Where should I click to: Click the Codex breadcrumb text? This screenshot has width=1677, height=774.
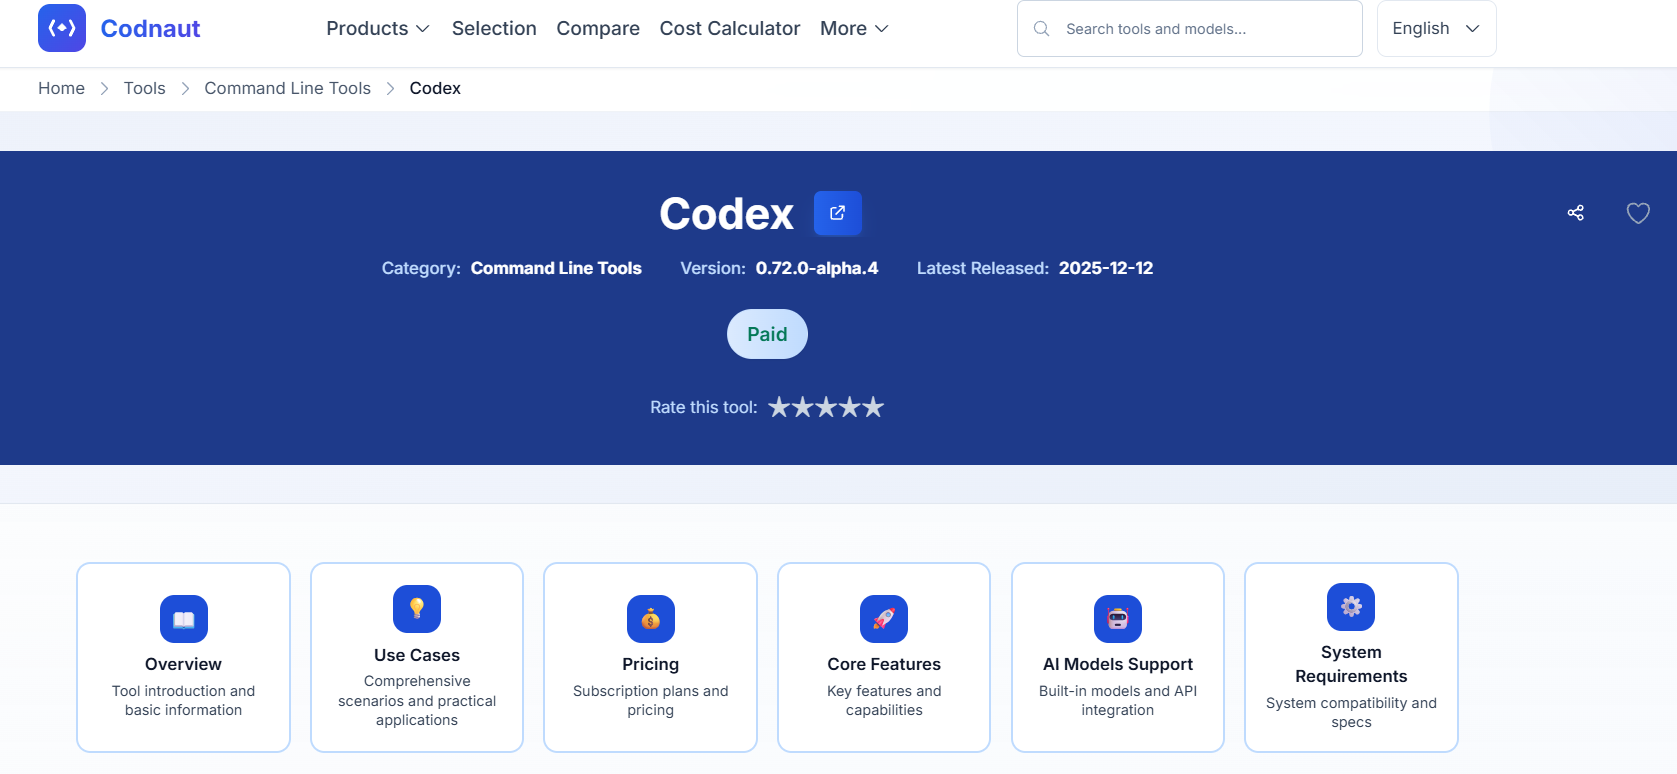pos(435,88)
